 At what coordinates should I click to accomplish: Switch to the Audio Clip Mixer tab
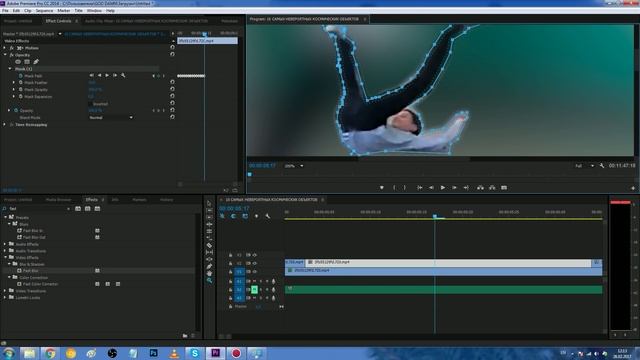[x=146, y=21]
